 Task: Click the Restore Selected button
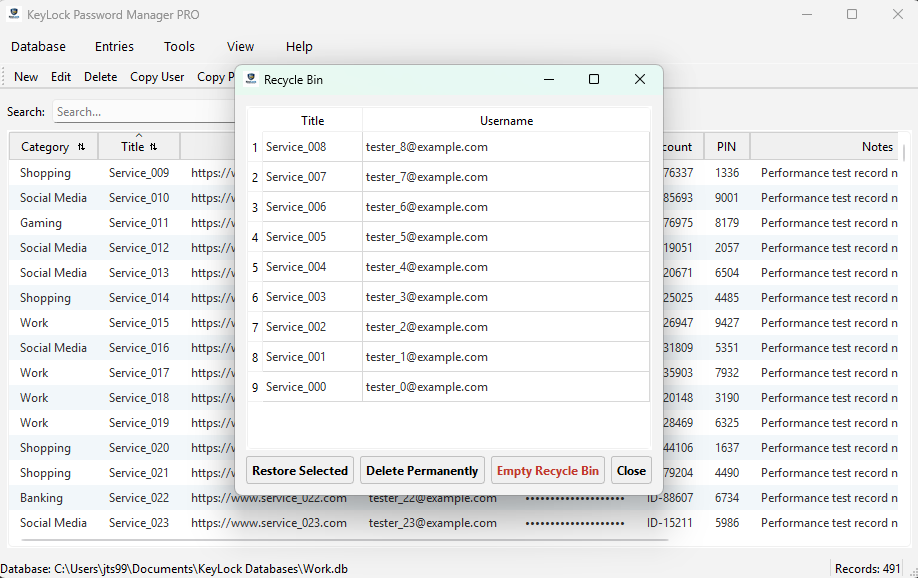pyautogui.click(x=300, y=471)
